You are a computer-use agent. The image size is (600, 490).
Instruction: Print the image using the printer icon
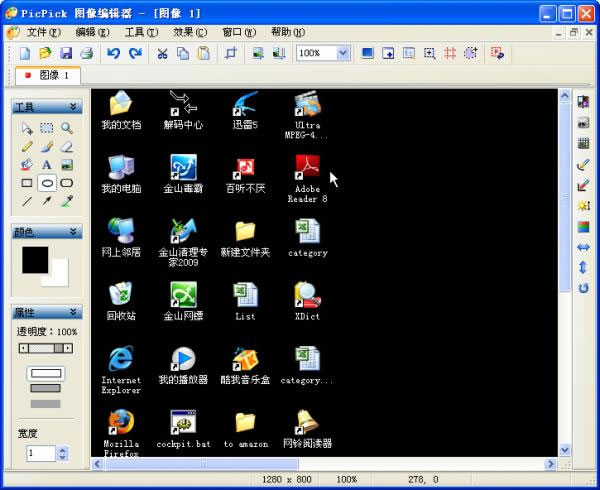click(x=87, y=53)
